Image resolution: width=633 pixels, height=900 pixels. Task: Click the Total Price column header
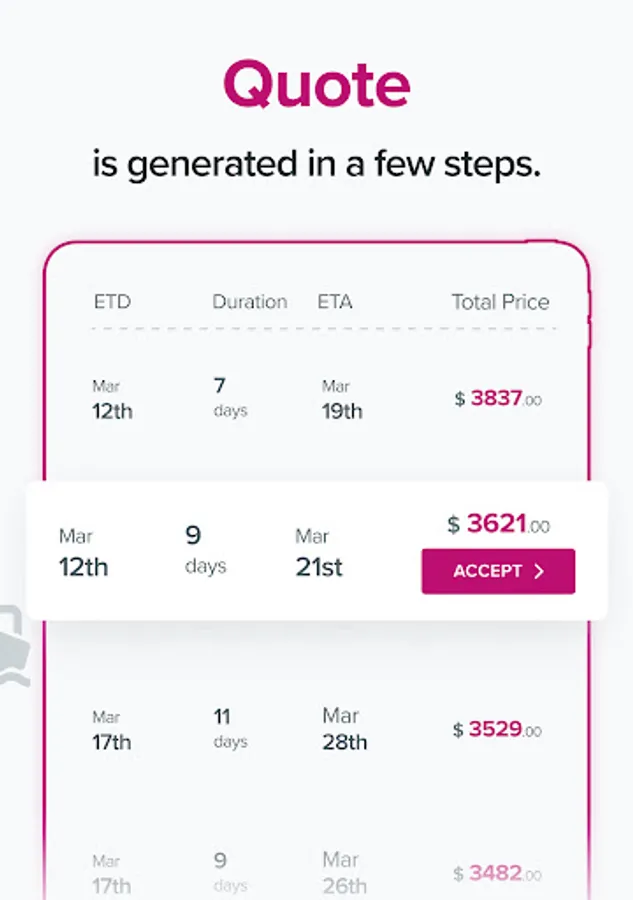pyautogui.click(x=500, y=301)
